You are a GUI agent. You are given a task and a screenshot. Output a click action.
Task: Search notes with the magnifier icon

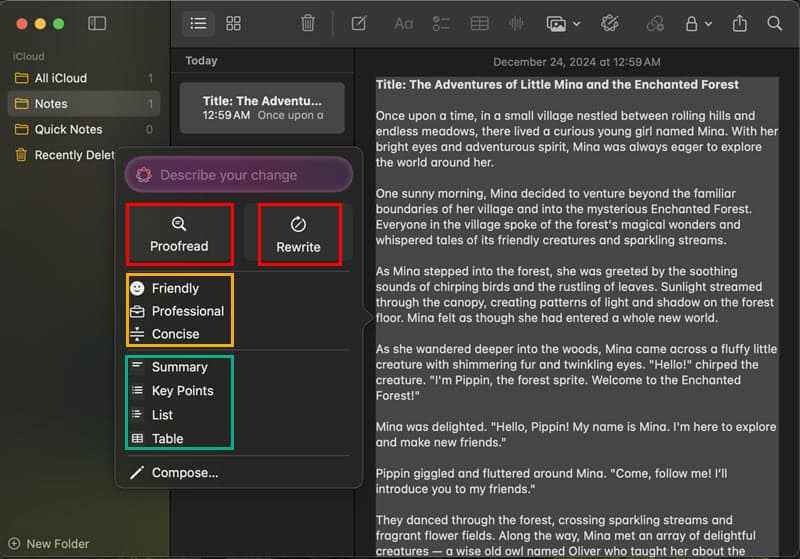774,23
